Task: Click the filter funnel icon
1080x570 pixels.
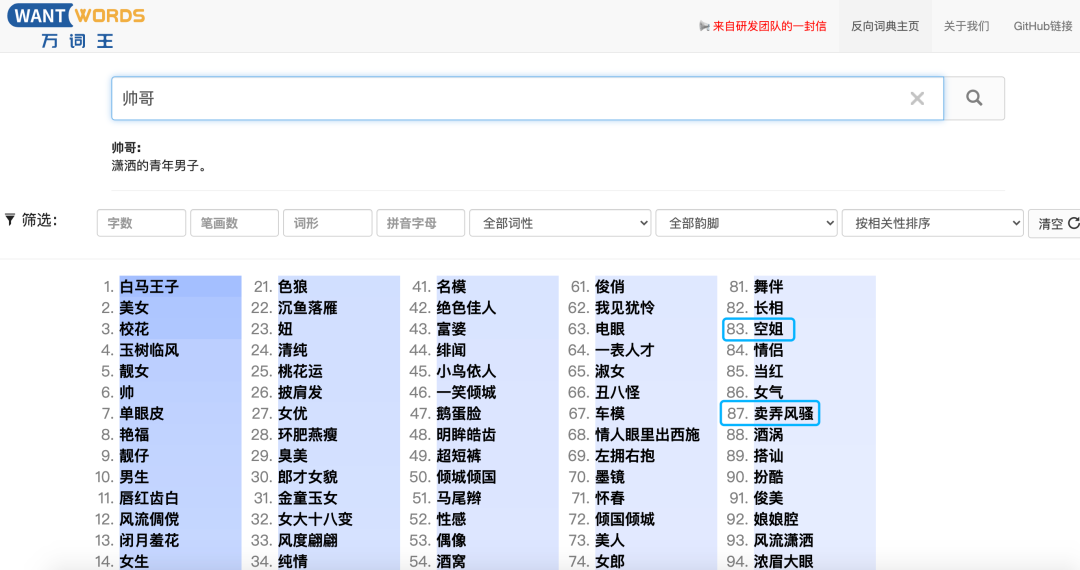Action: pyautogui.click(x=10, y=220)
